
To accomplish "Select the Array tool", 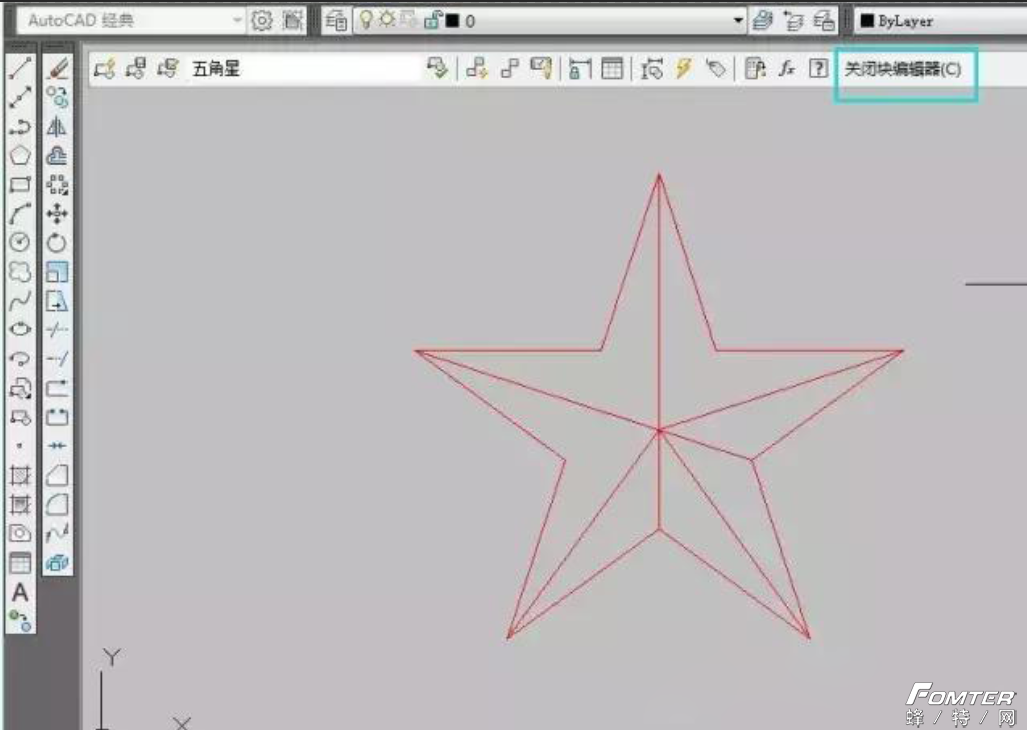I will click(x=57, y=185).
